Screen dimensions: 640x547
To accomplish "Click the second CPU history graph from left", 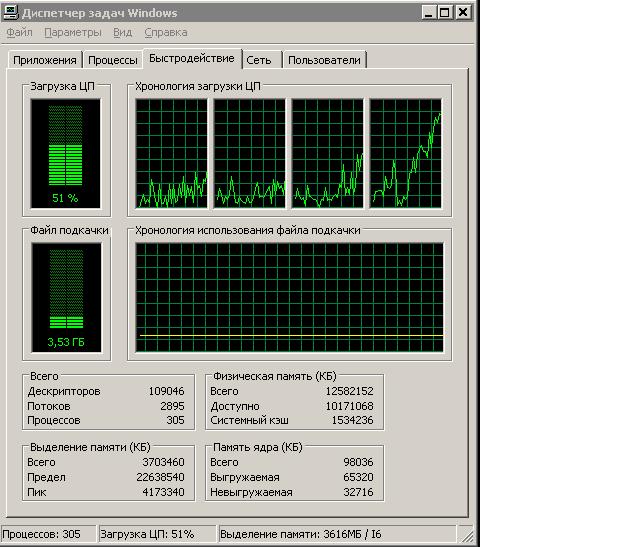I will [249, 153].
